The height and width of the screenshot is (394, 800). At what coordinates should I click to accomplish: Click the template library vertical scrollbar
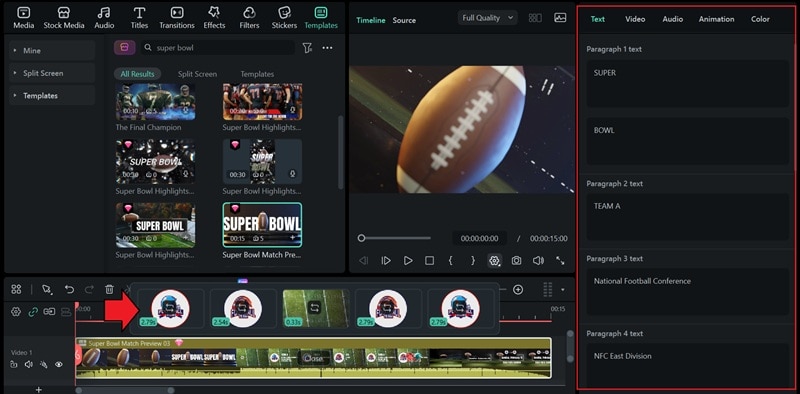tap(341, 153)
